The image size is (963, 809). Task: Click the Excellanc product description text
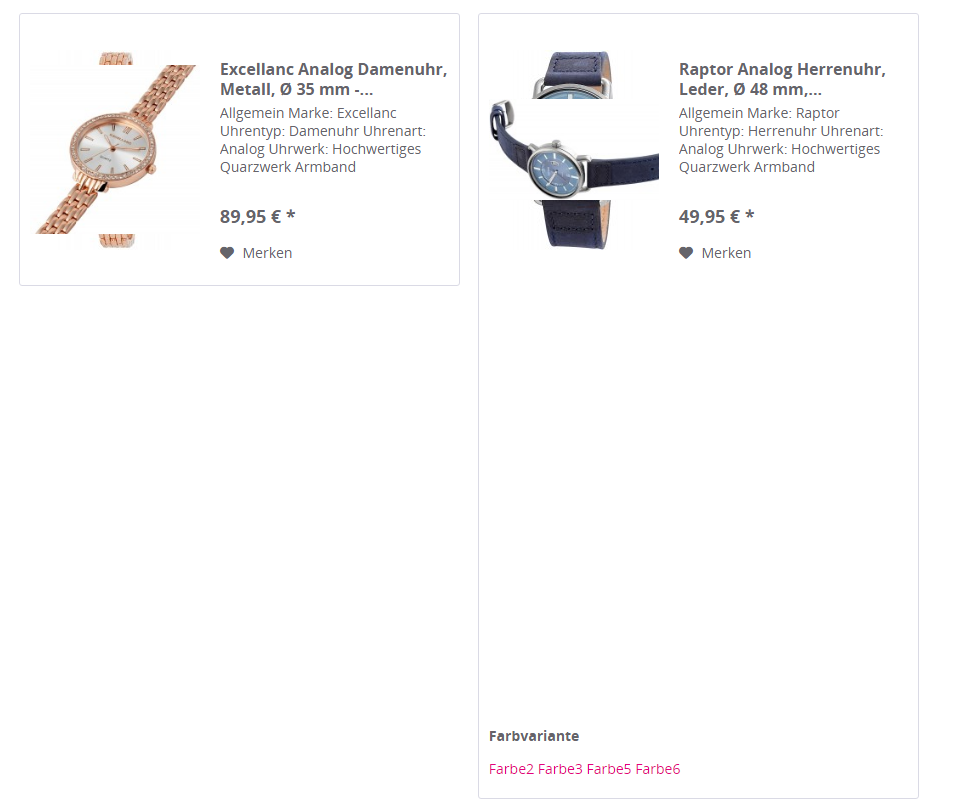[323, 140]
